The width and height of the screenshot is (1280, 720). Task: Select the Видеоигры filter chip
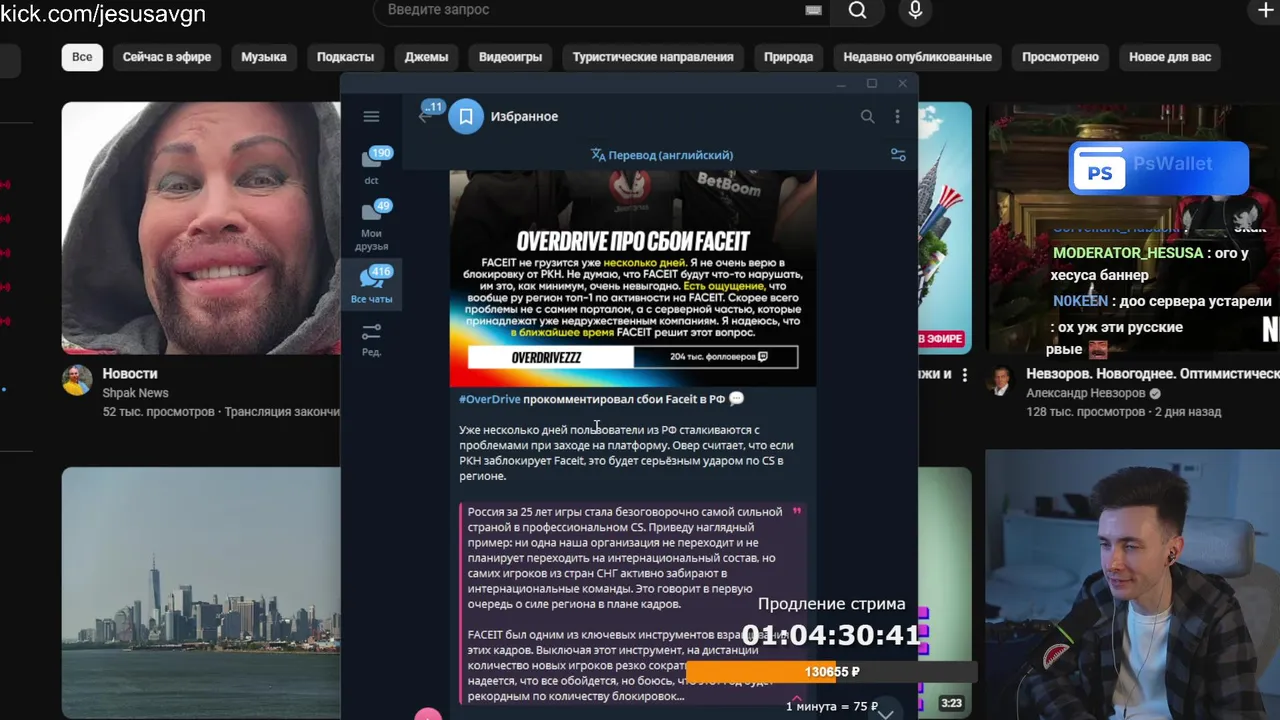[x=510, y=57]
